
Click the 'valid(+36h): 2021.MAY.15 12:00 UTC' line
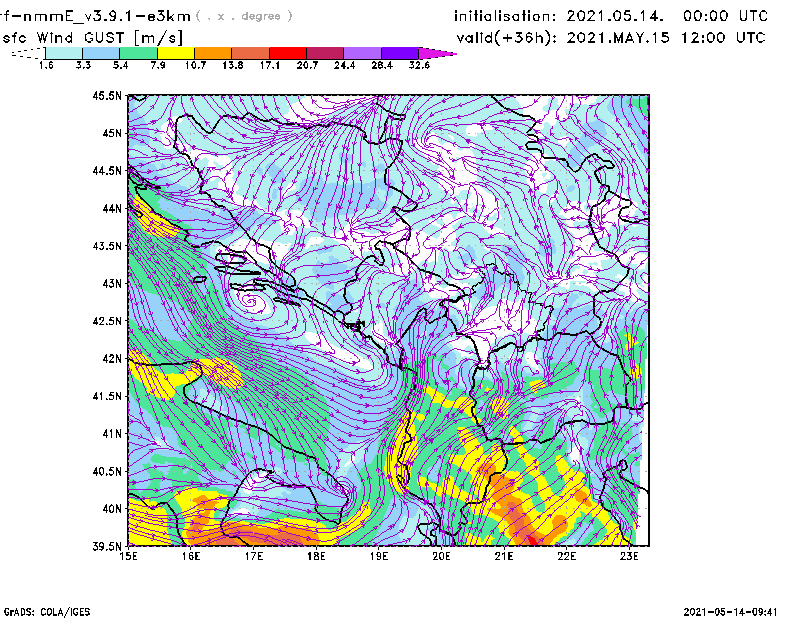[611, 38]
